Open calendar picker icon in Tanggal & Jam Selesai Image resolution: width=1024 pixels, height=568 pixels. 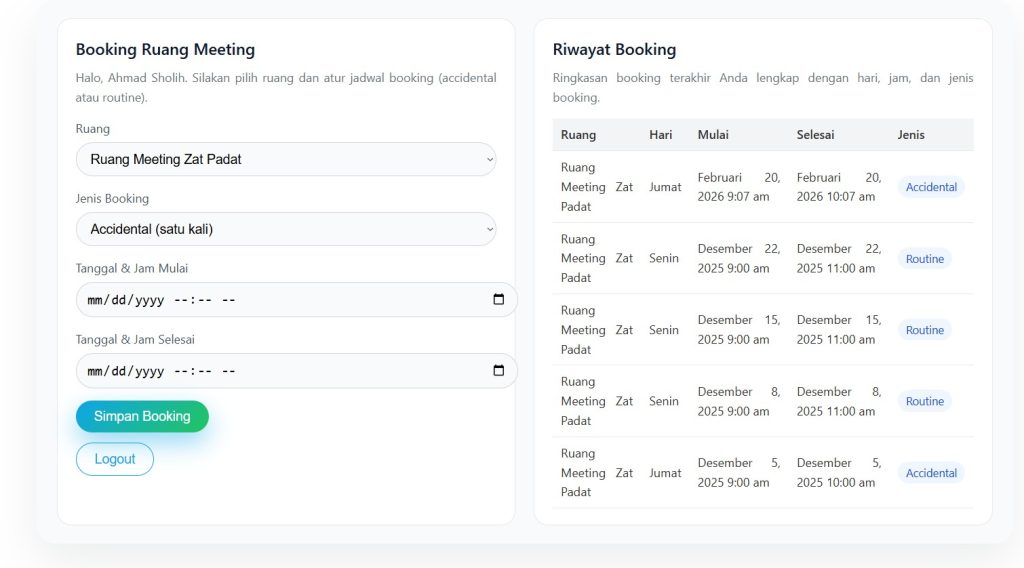(498, 371)
